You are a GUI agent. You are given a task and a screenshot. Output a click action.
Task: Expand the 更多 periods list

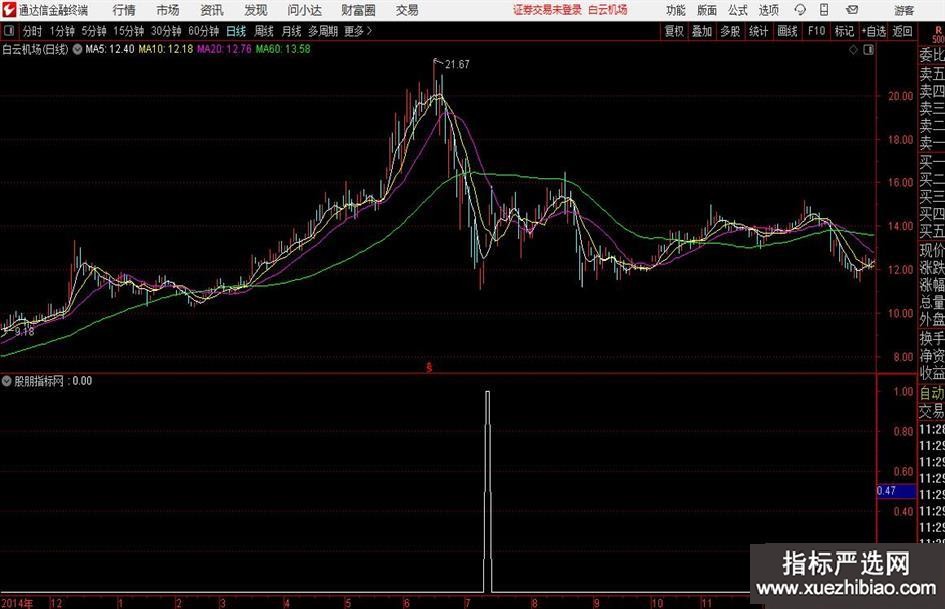coord(358,31)
